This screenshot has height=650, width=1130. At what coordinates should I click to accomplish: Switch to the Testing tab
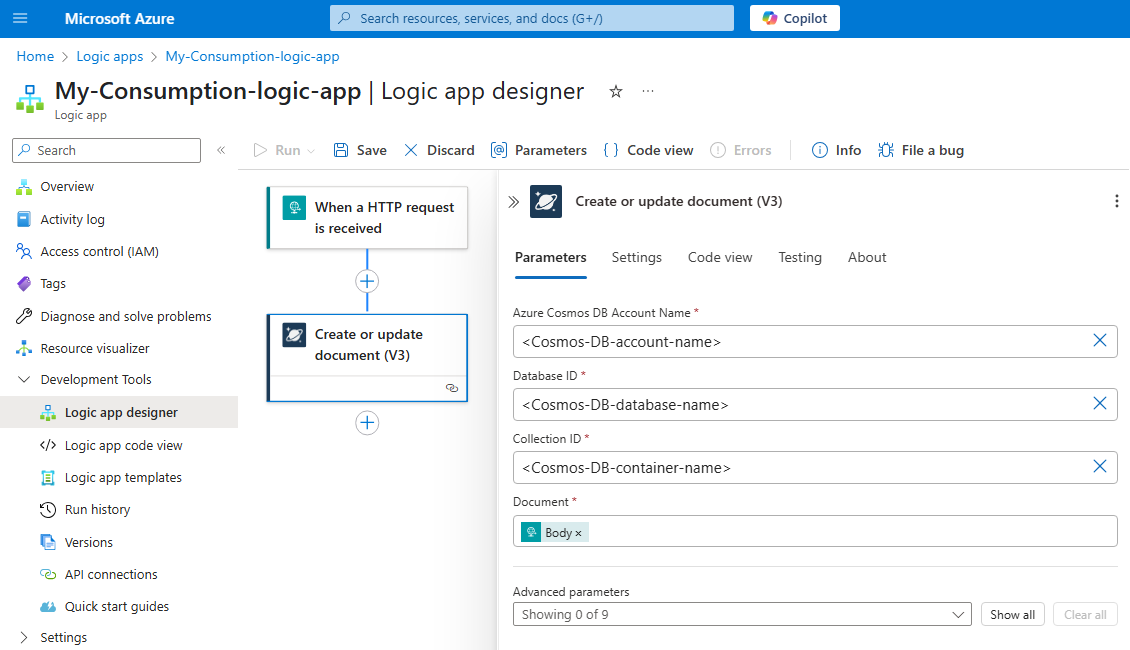[x=799, y=258]
